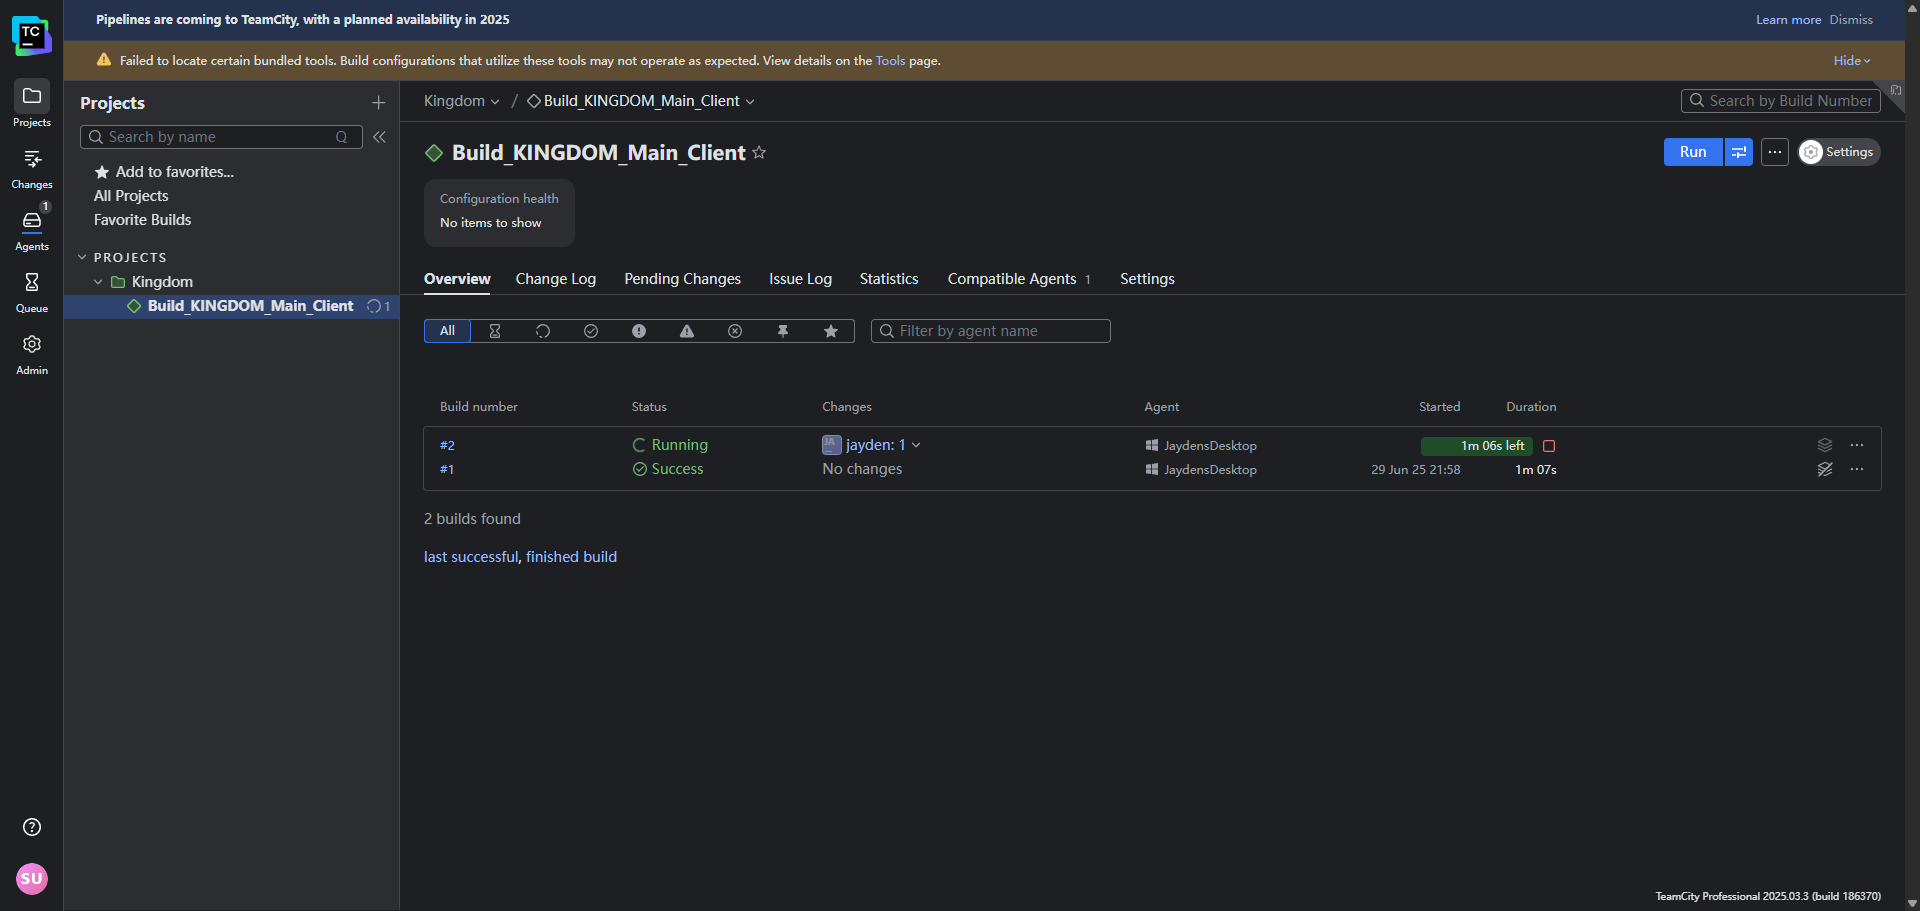
Task: Follow the Learn more link
Action: [x=1788, y=20]
